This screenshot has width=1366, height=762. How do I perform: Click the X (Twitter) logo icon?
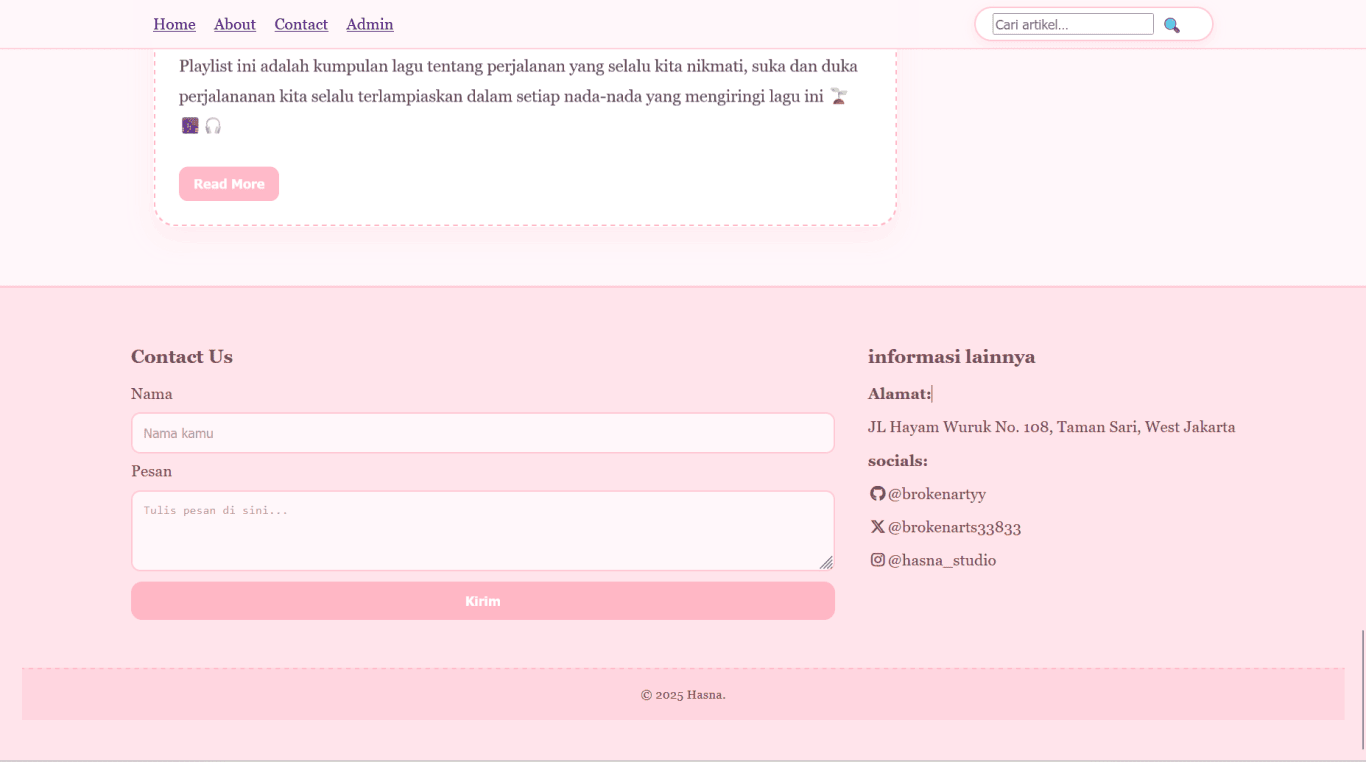[877, 526]
